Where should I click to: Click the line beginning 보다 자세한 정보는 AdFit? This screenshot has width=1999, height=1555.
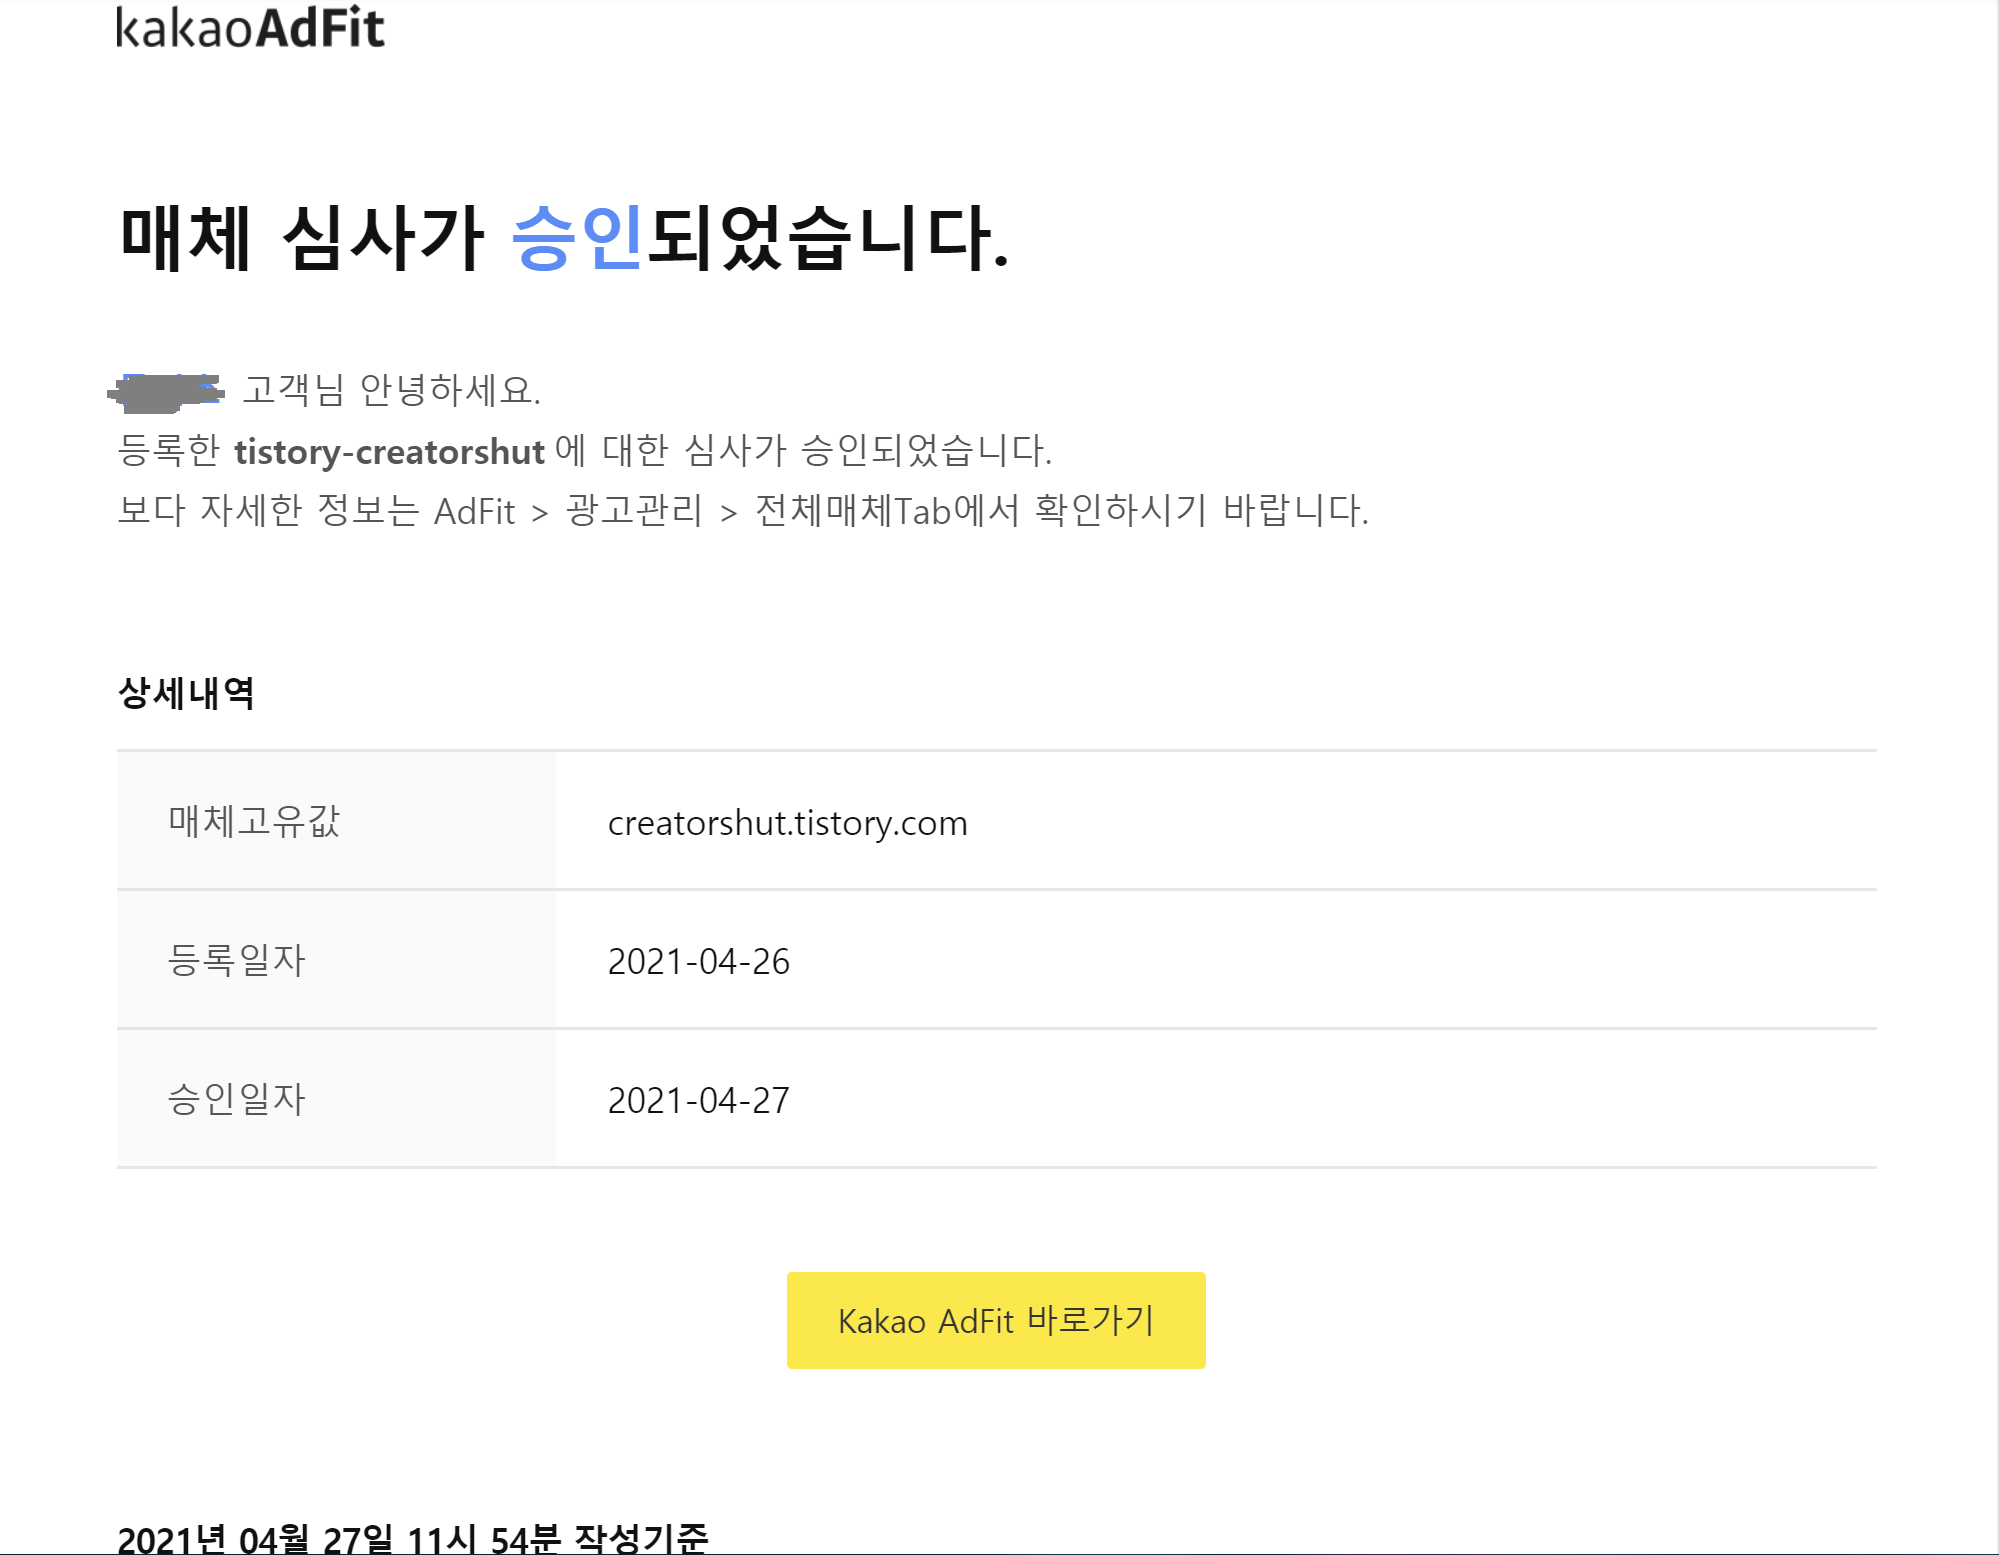[743, 511]
